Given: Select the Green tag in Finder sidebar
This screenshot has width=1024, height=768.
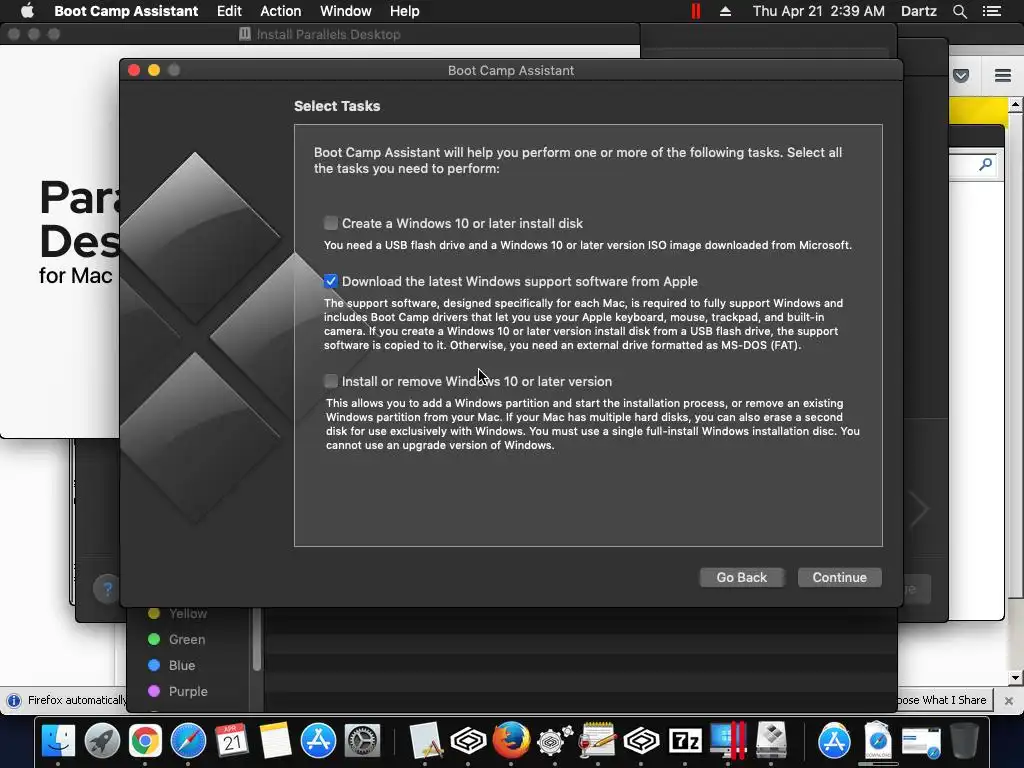Looking at the screenshot, I should click(177, 639).
